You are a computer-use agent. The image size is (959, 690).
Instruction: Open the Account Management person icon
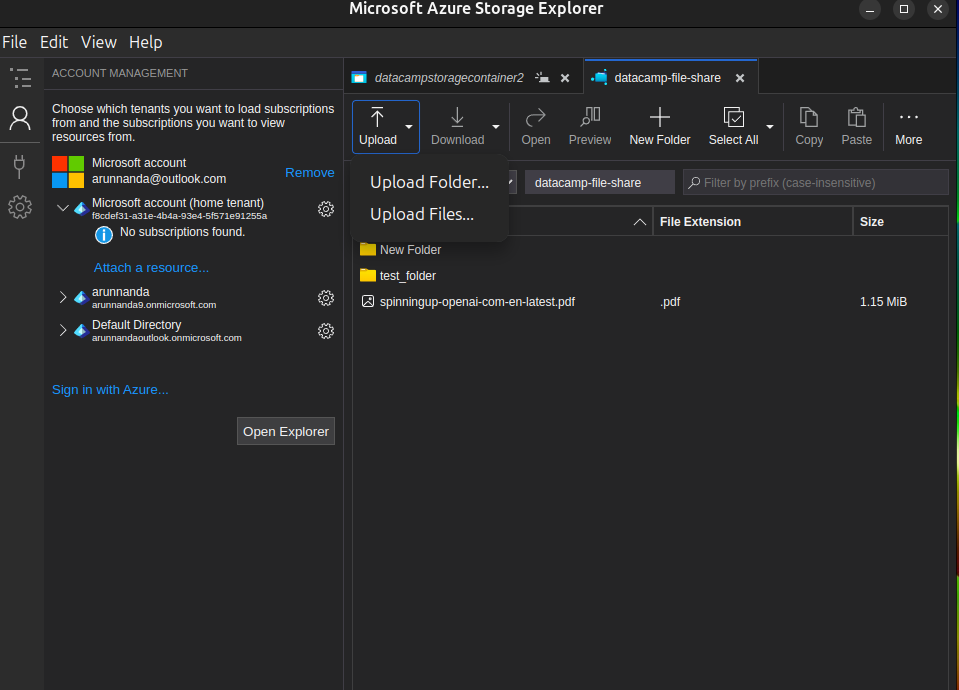tap(20, 119)
